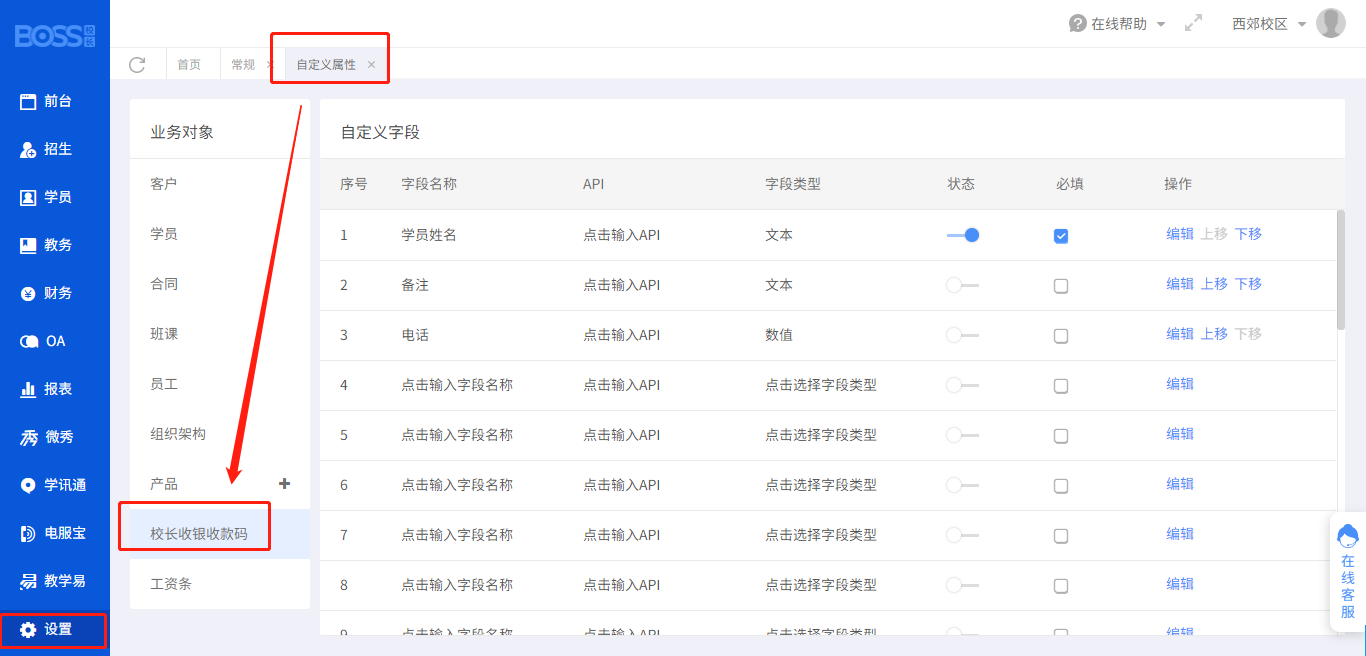Open 前台 front desk sidebar icon
Image resolution: width=1366 pixels, height=656 pixels.
tap(28, 101)
